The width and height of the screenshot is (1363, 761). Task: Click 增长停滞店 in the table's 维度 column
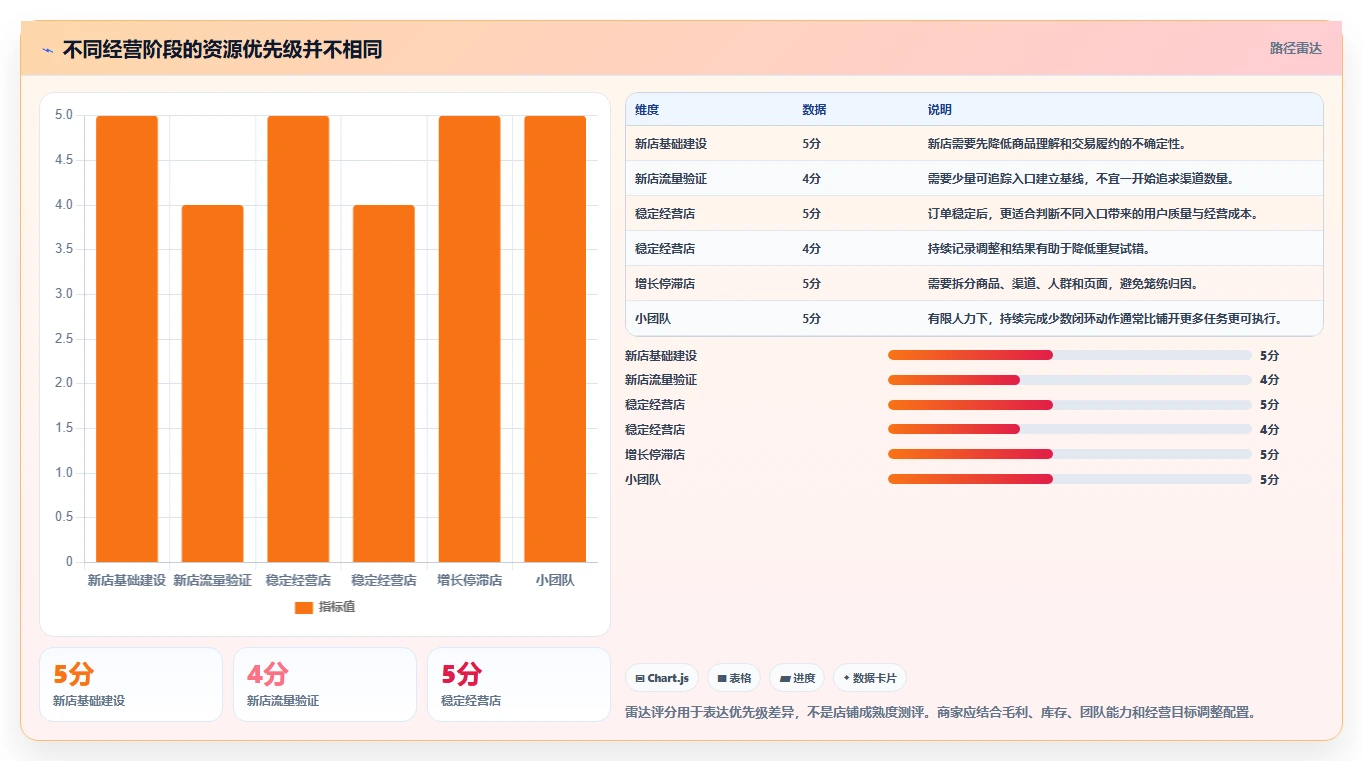click(665, 284)
